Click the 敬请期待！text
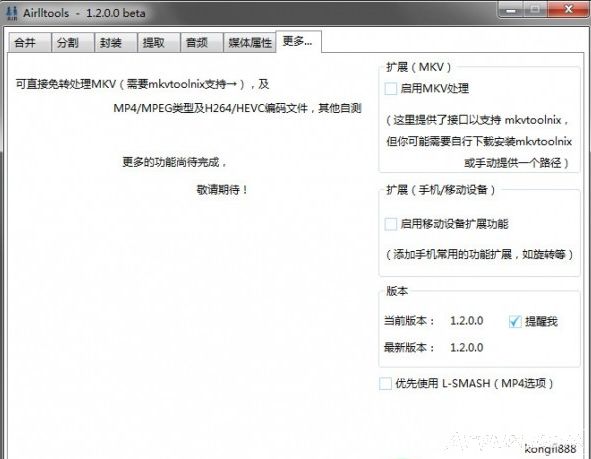Screen dimensions: 591x459 pos(222,190)
